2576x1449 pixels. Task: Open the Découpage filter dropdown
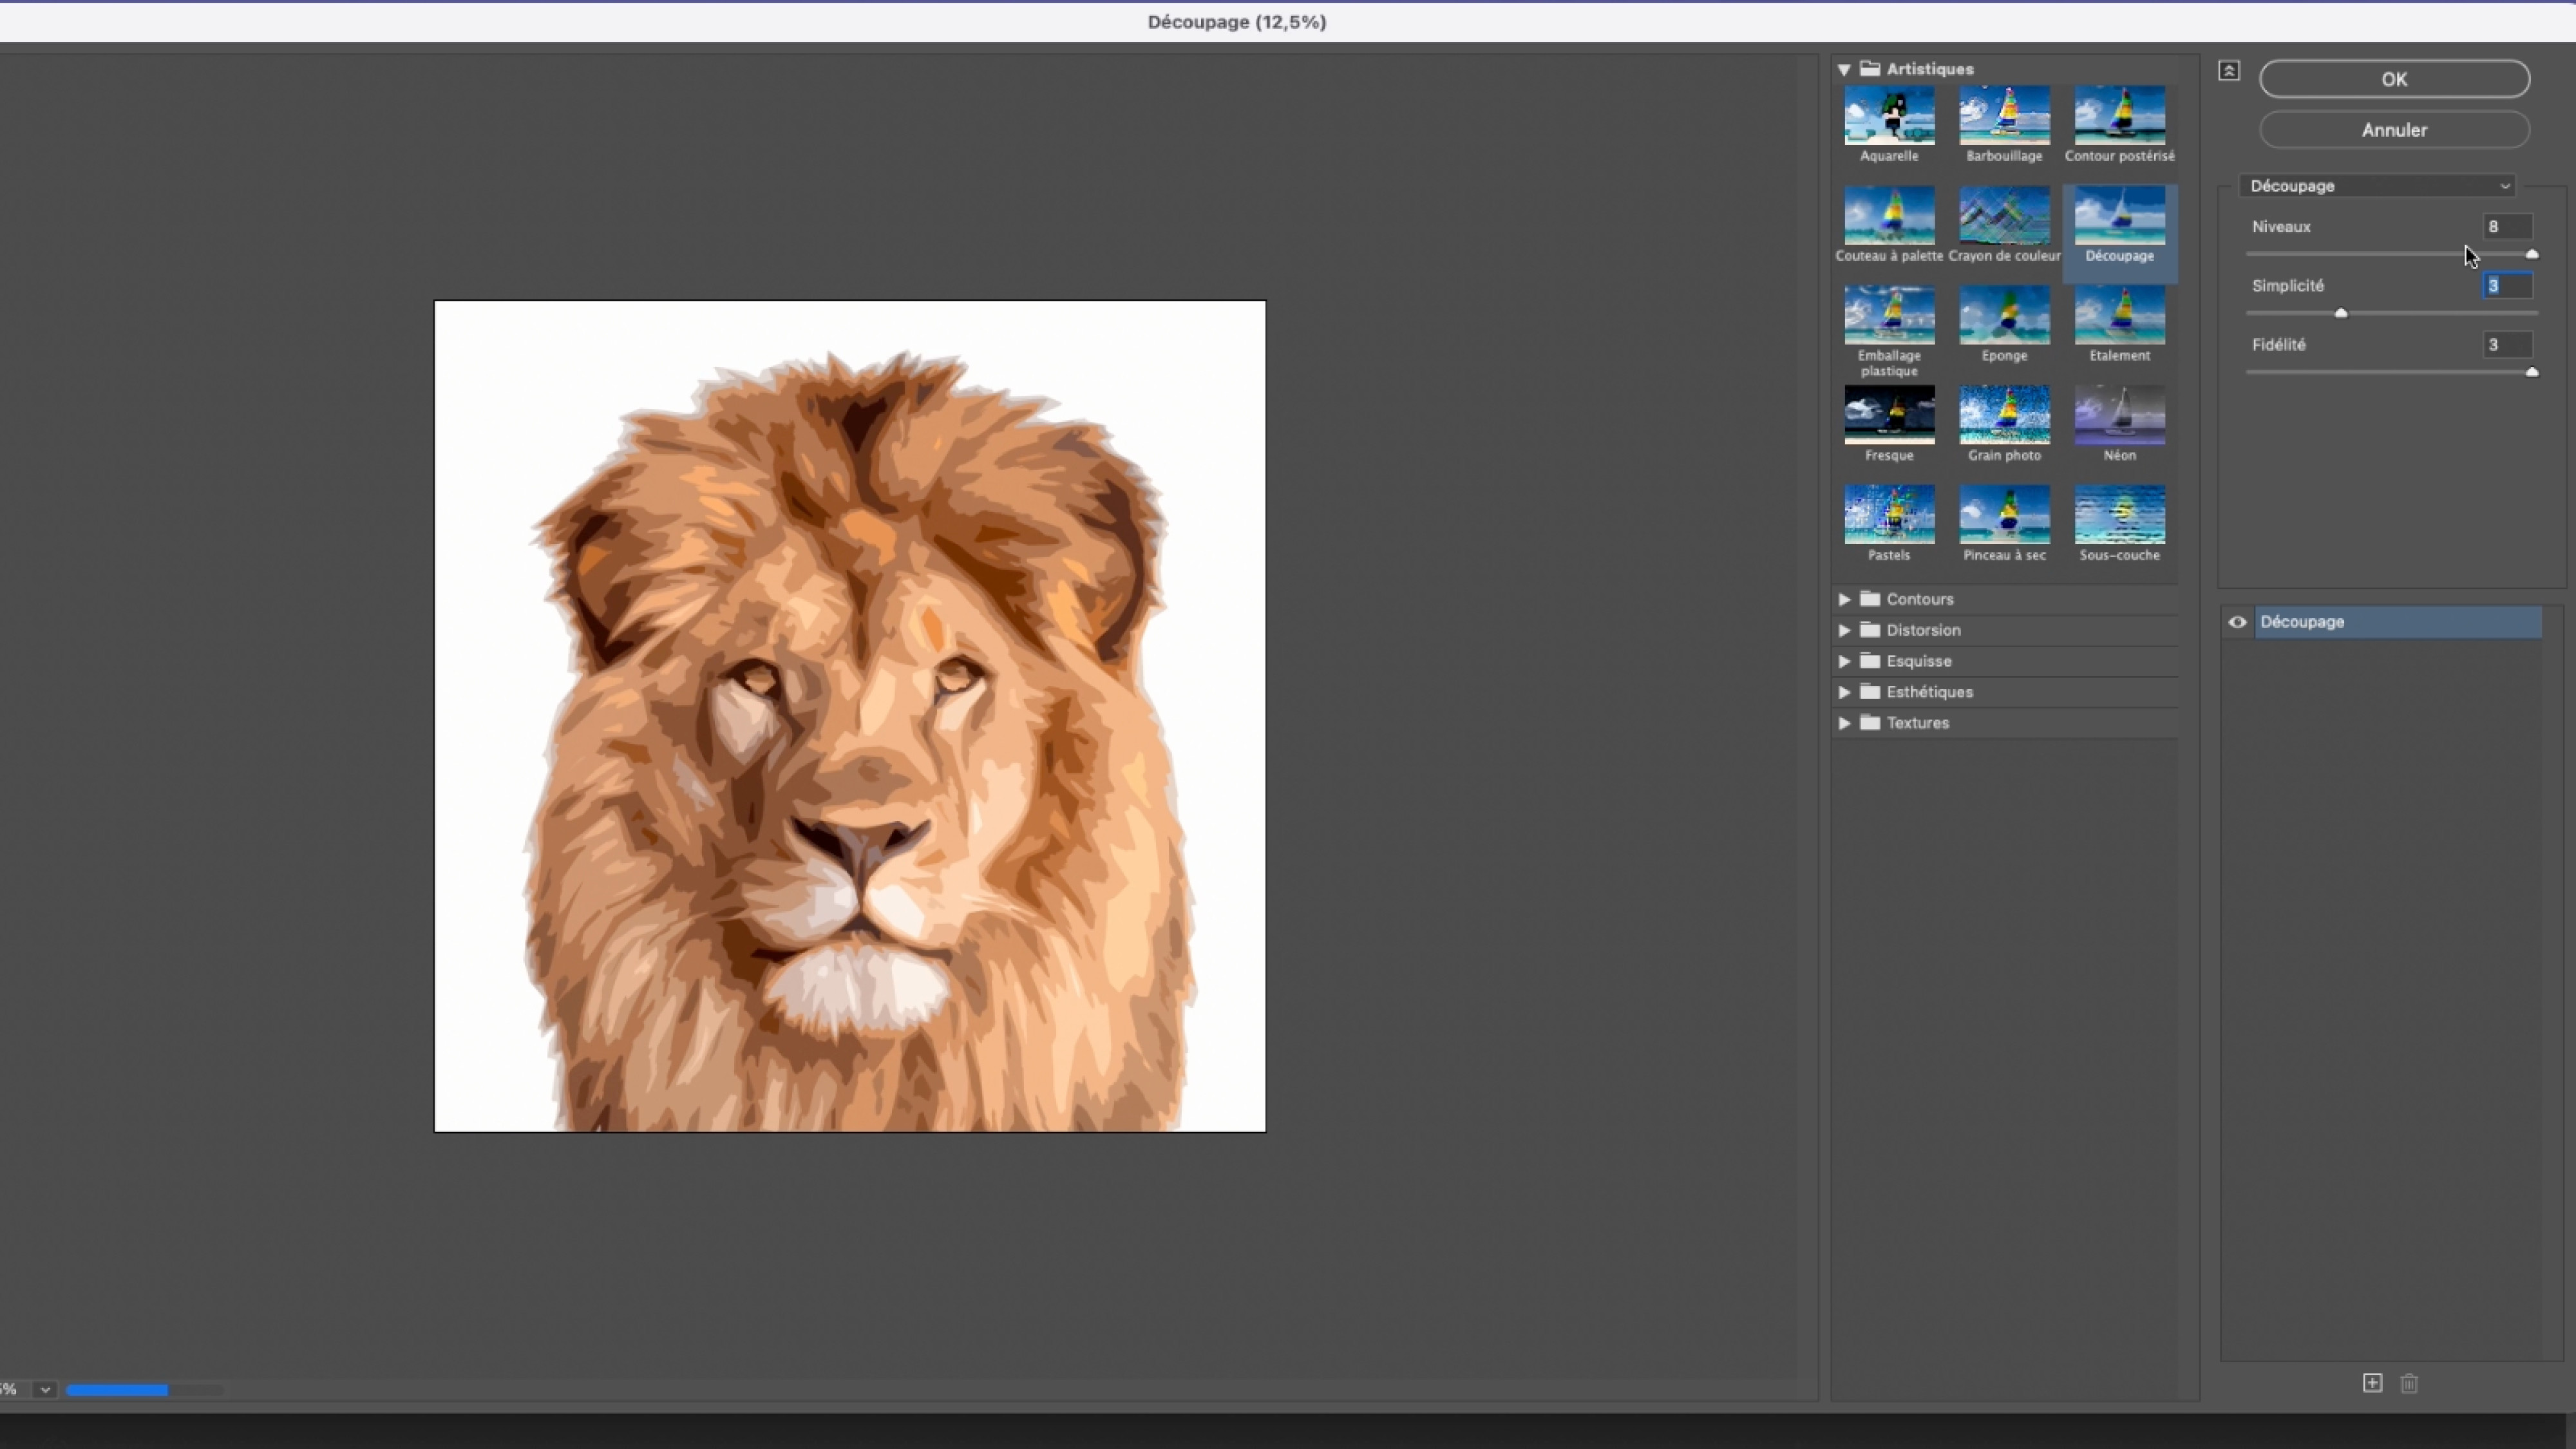pos(2378,186)
